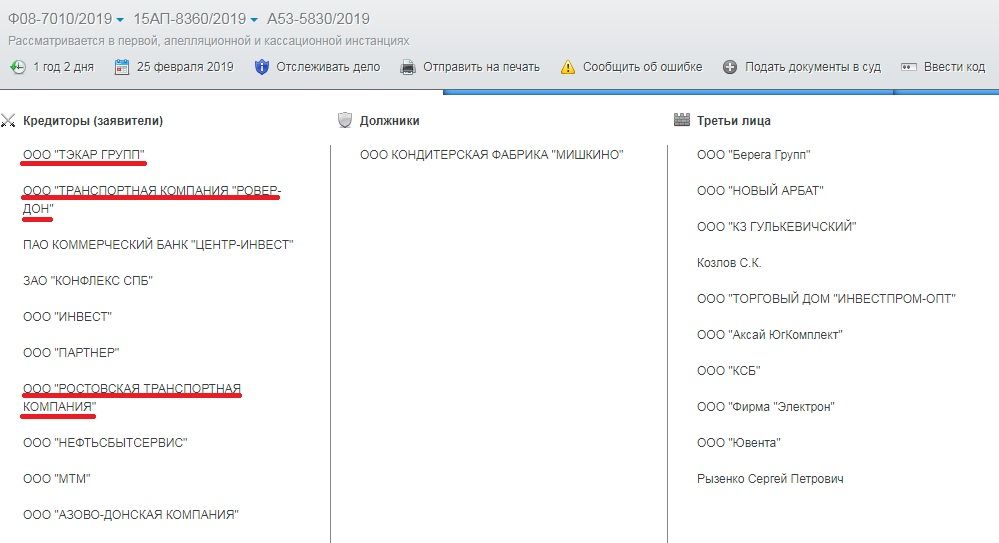
Task: Select ПАО КОММЕРЧЕСКИЙ БАНК "ЦЕНТР-ИНВЕСТ"
Action: (x=158, y=245)
